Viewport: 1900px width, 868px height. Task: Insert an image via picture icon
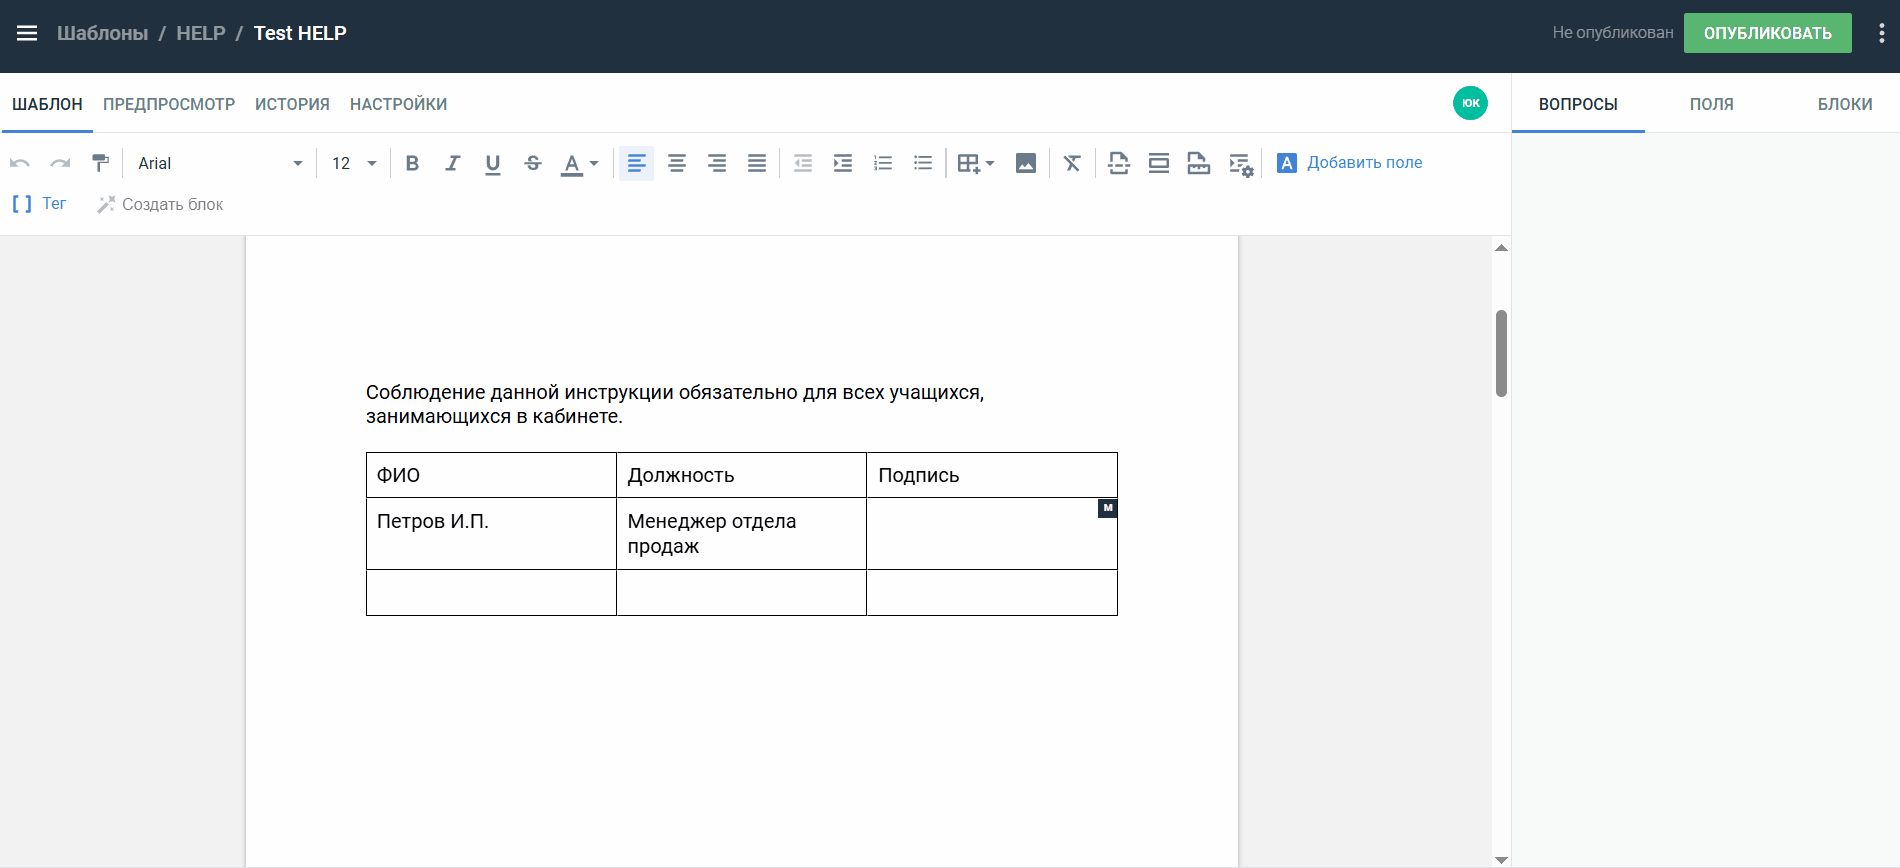pyautogui.click(x=1025, y=163)
